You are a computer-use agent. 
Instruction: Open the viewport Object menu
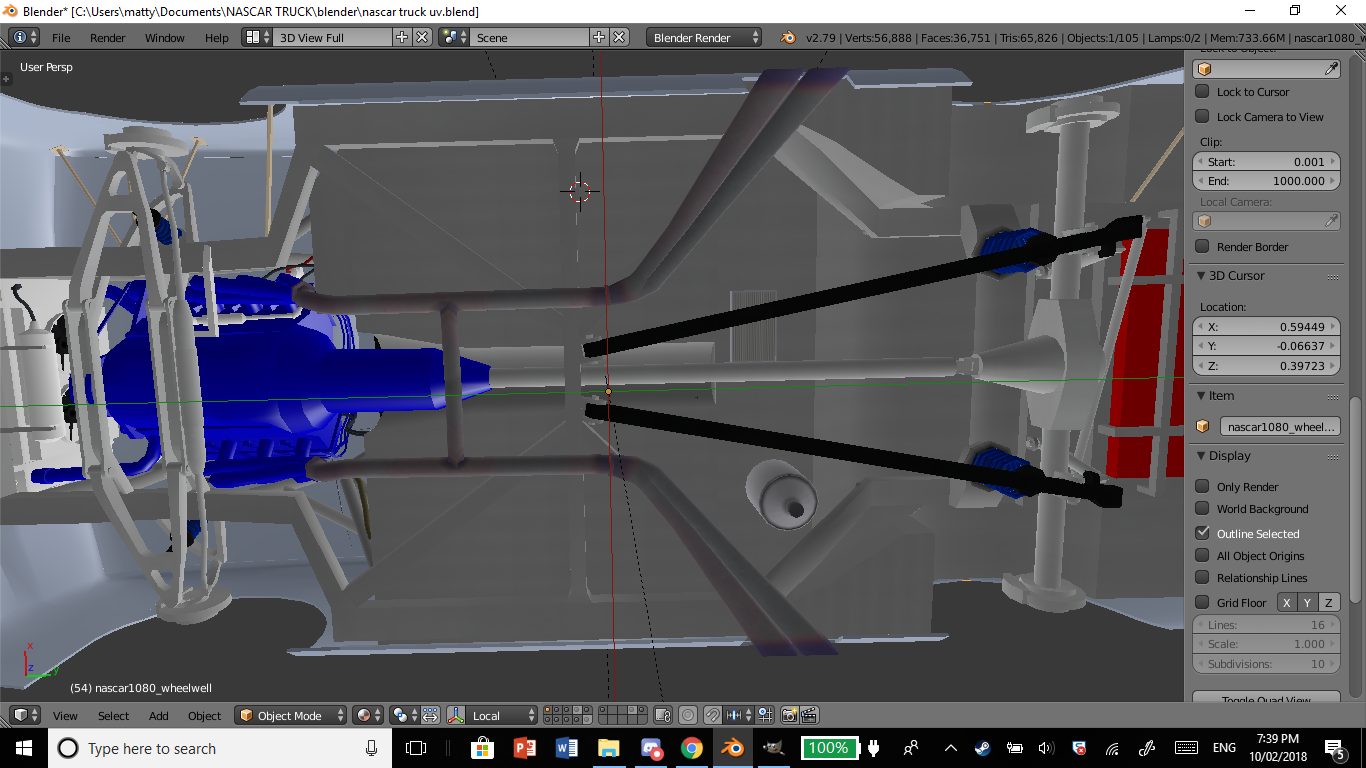[x=204, y=716]
